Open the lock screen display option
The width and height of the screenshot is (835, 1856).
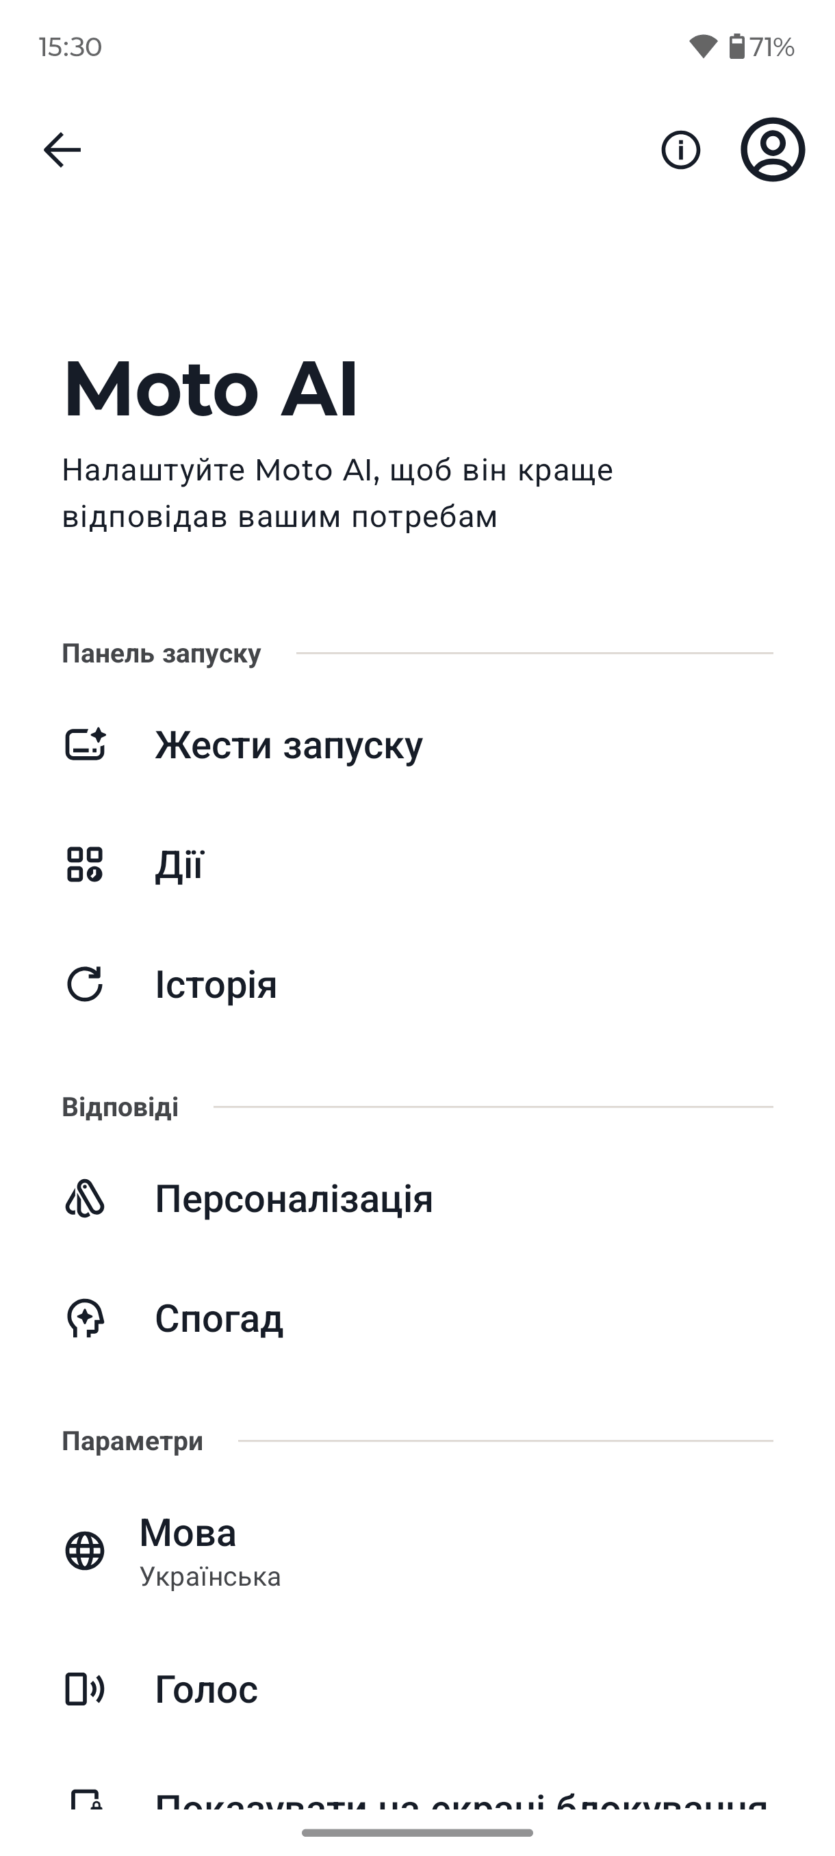coord(460,1800)
